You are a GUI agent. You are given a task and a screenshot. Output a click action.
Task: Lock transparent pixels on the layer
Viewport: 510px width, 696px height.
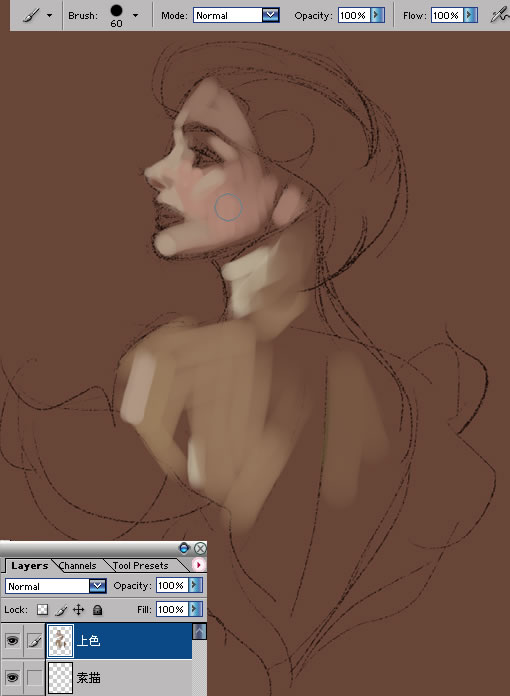pos(42,609)
